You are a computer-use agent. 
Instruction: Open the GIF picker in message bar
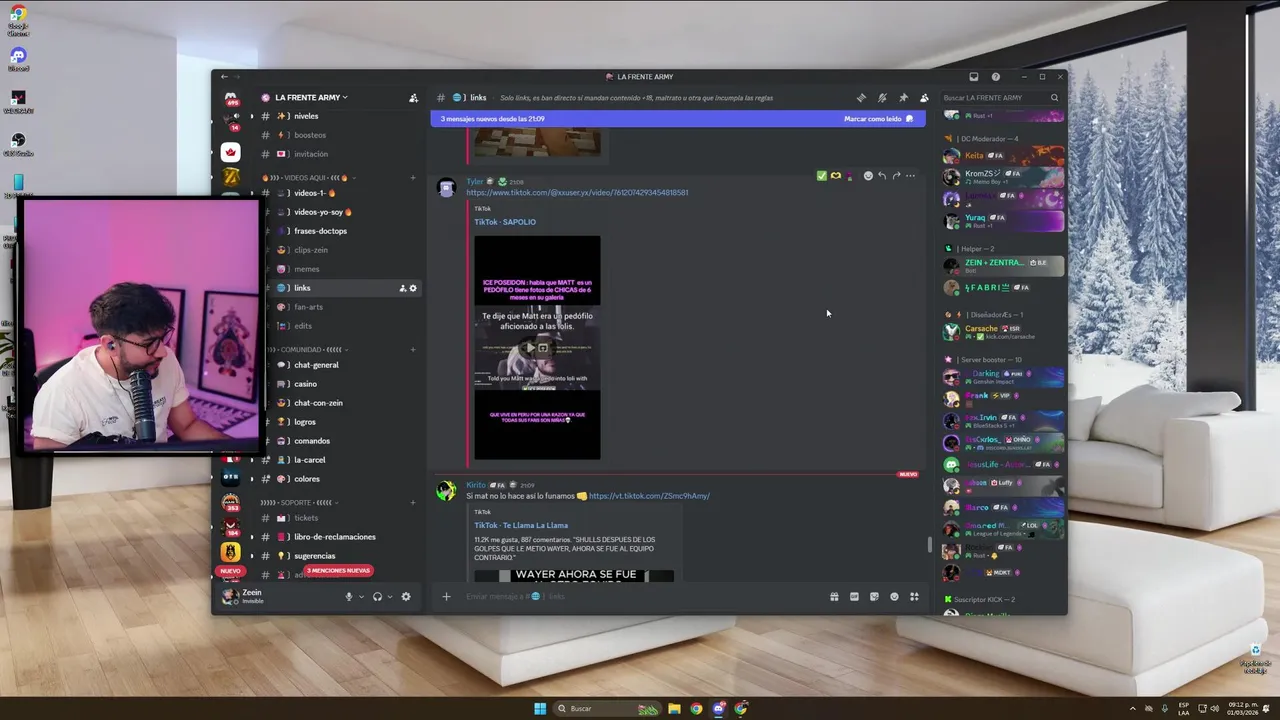pos(854,597)
